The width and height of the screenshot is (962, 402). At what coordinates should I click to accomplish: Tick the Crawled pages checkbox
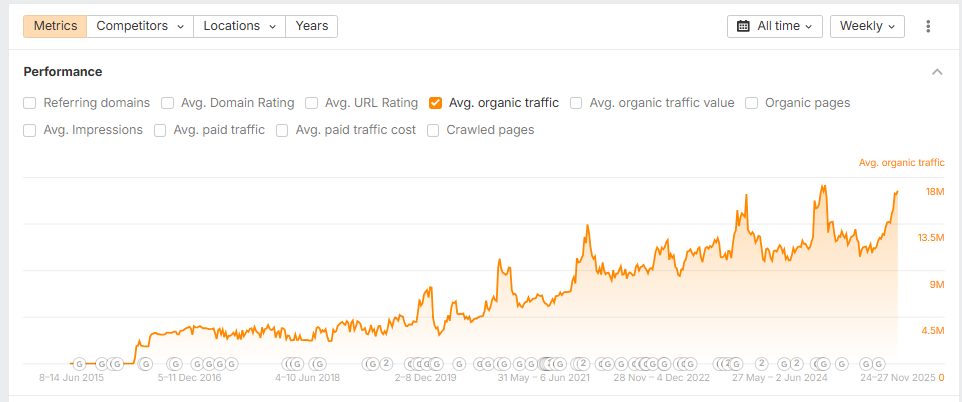click(x=433, y=130)
